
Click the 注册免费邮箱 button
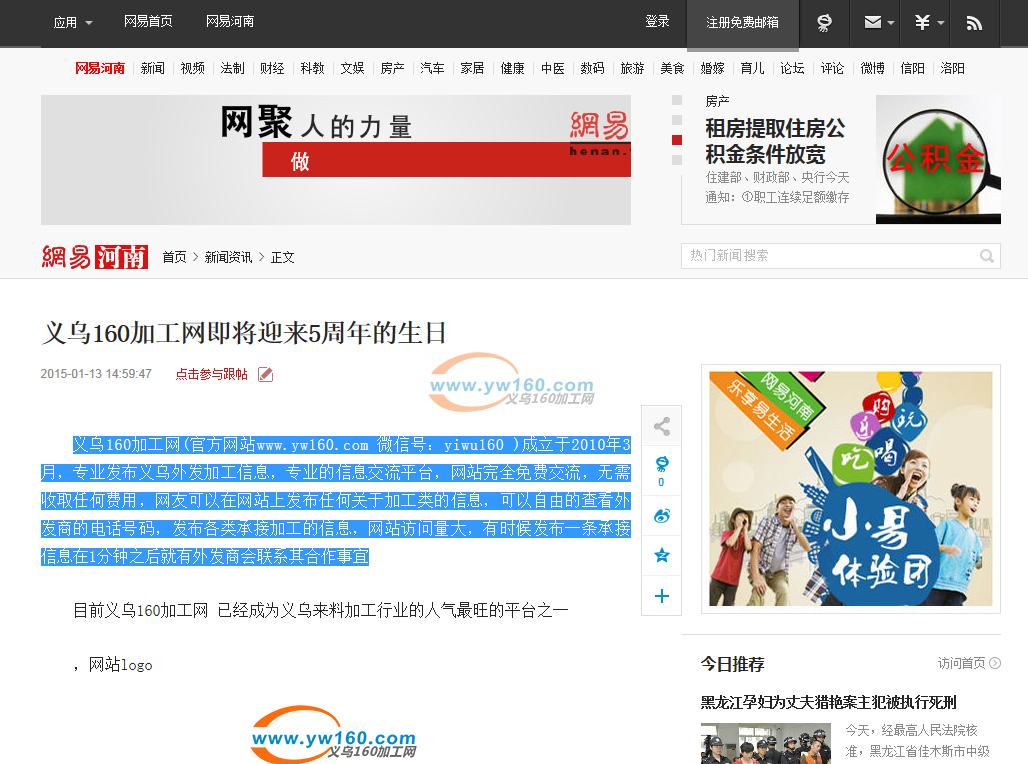click(742, 22)
